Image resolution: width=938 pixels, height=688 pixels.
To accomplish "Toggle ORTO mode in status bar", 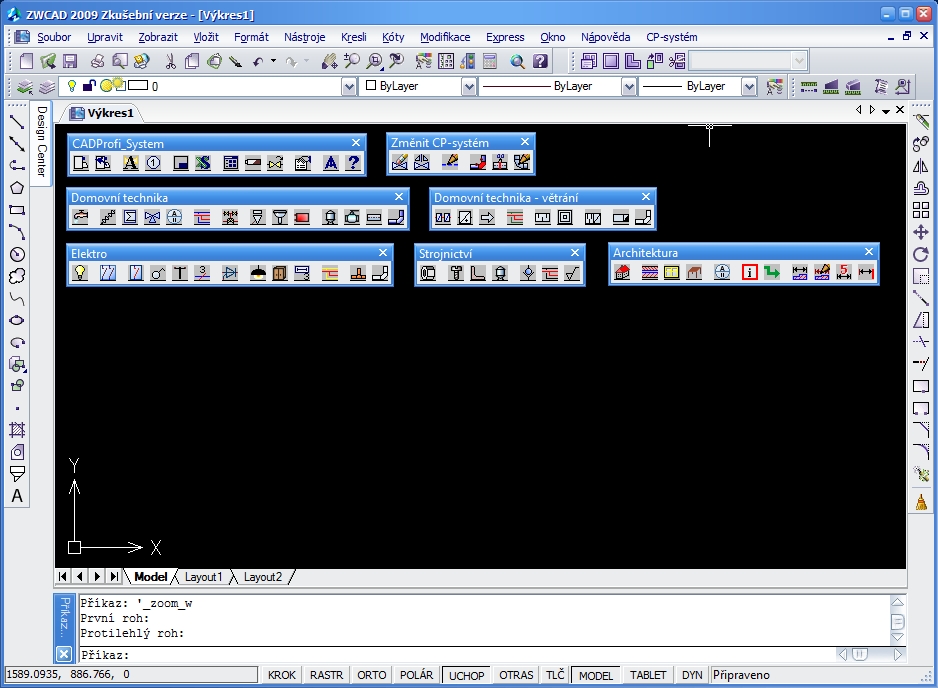I will [371, 675].
